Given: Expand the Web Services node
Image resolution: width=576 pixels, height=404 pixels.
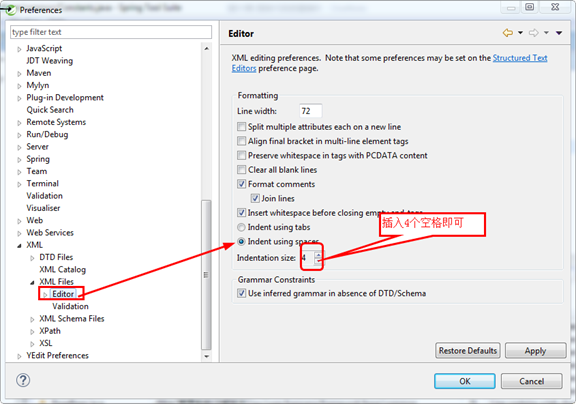Looking at the screenshot, I should [x=19, y=234].
